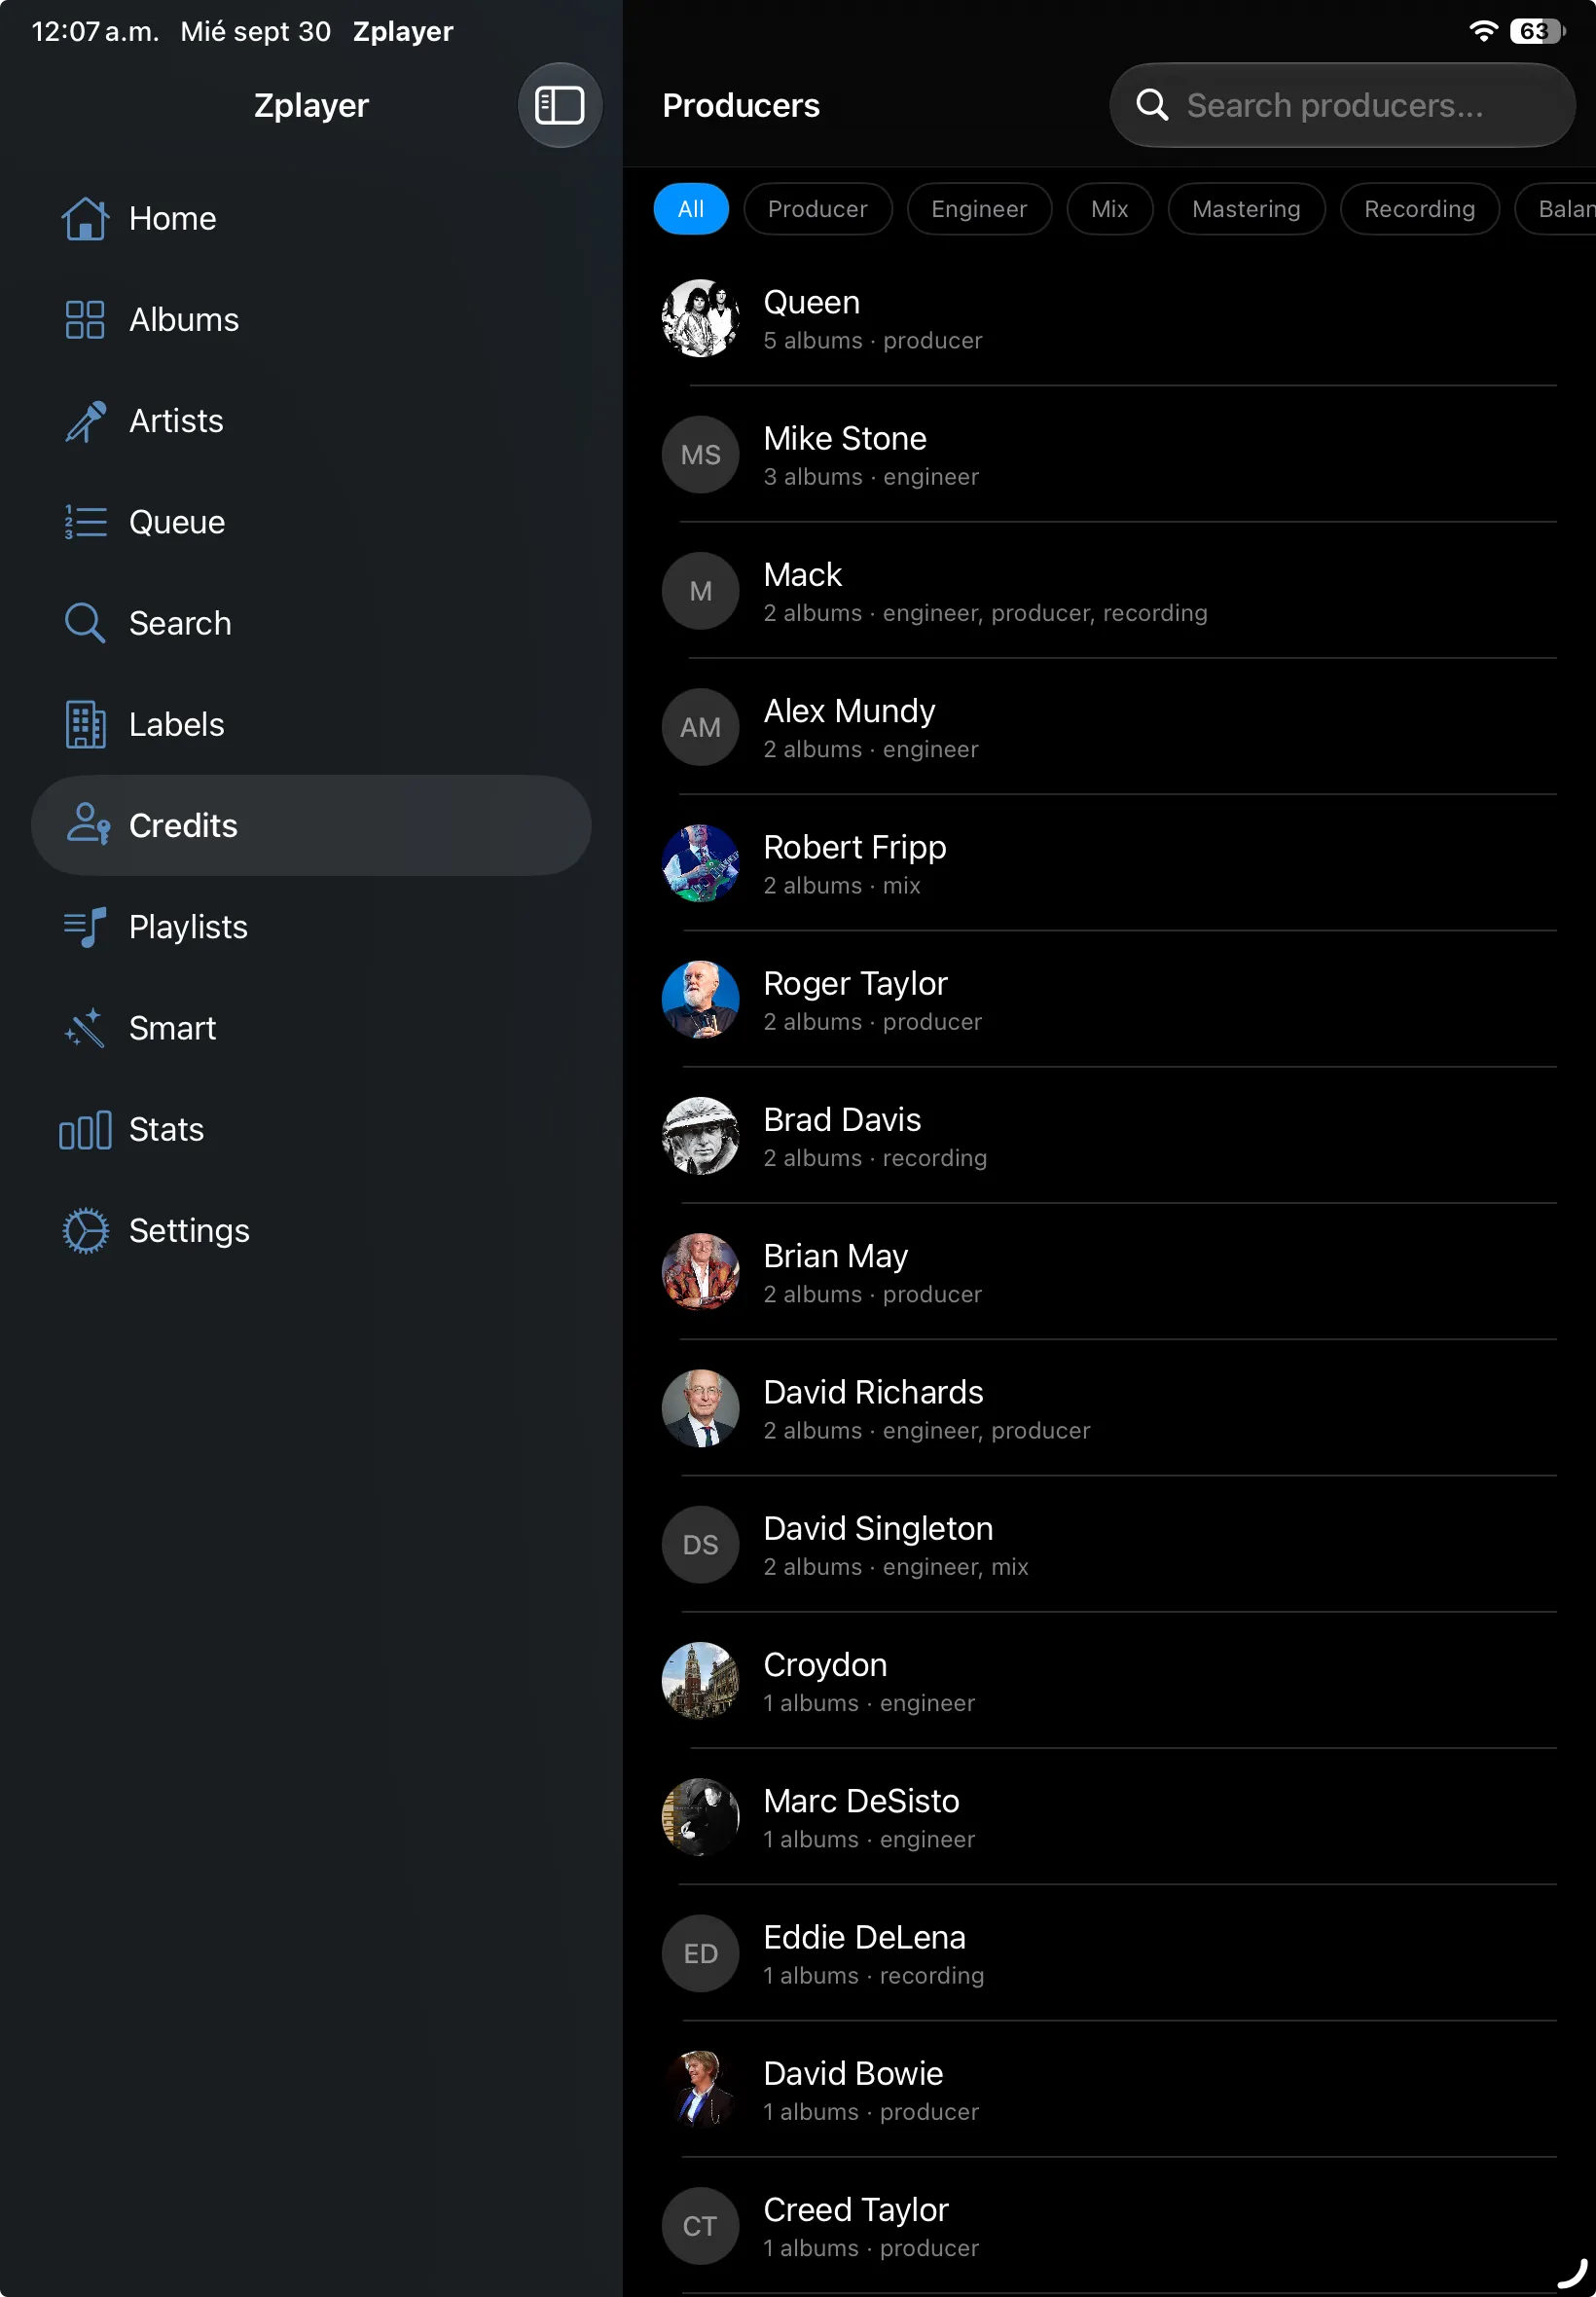Open the Croydon entry
The image size is (1596, 2297).
point(1108,1681)
